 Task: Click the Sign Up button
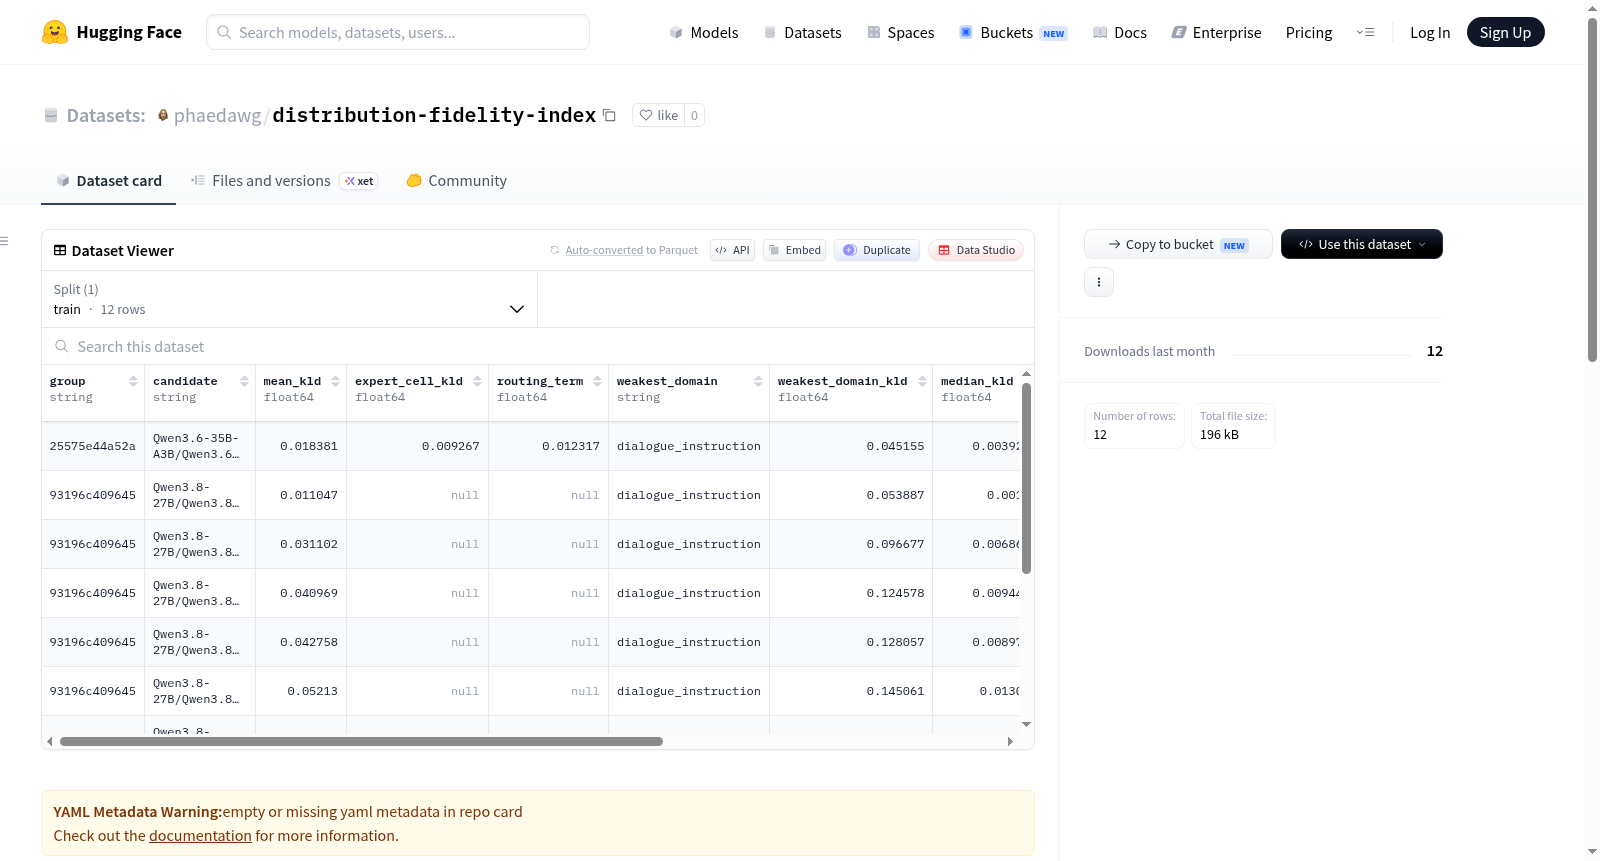point(1505,33)
